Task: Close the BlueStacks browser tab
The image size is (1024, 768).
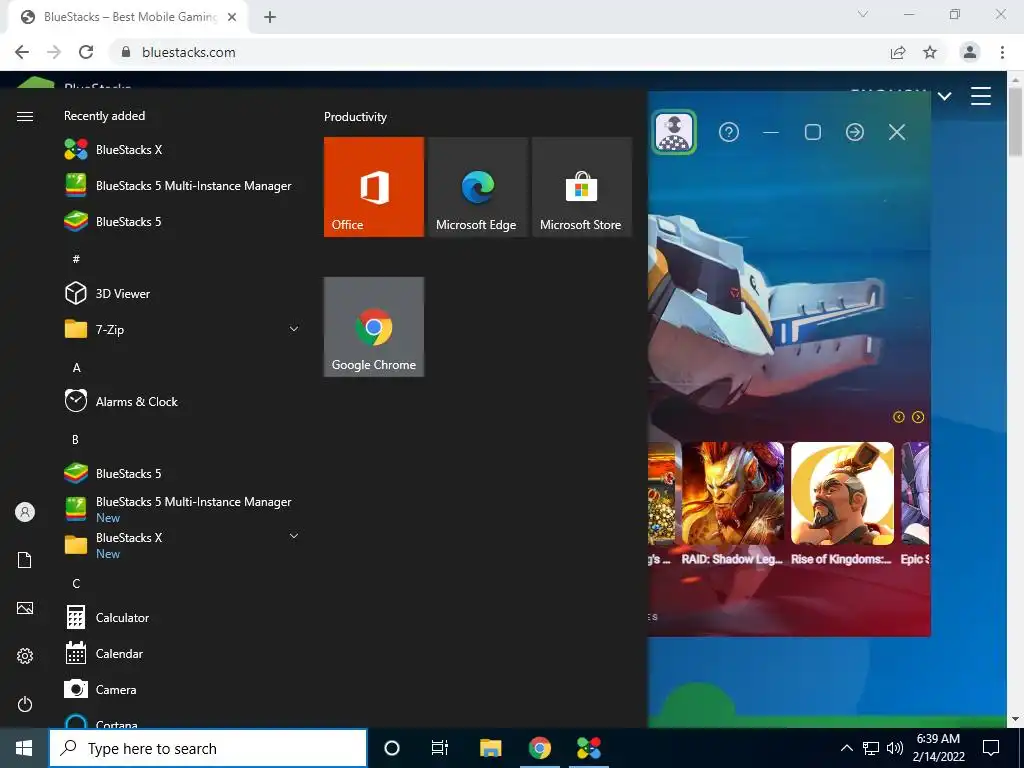Action: tap(232, 18)
